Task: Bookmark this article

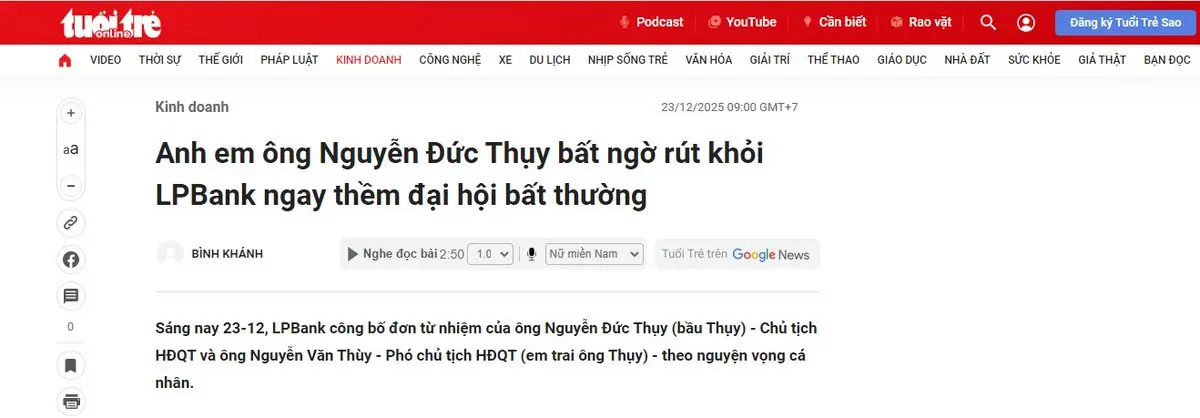Action: pyautogui.click(x=71, y=365)
